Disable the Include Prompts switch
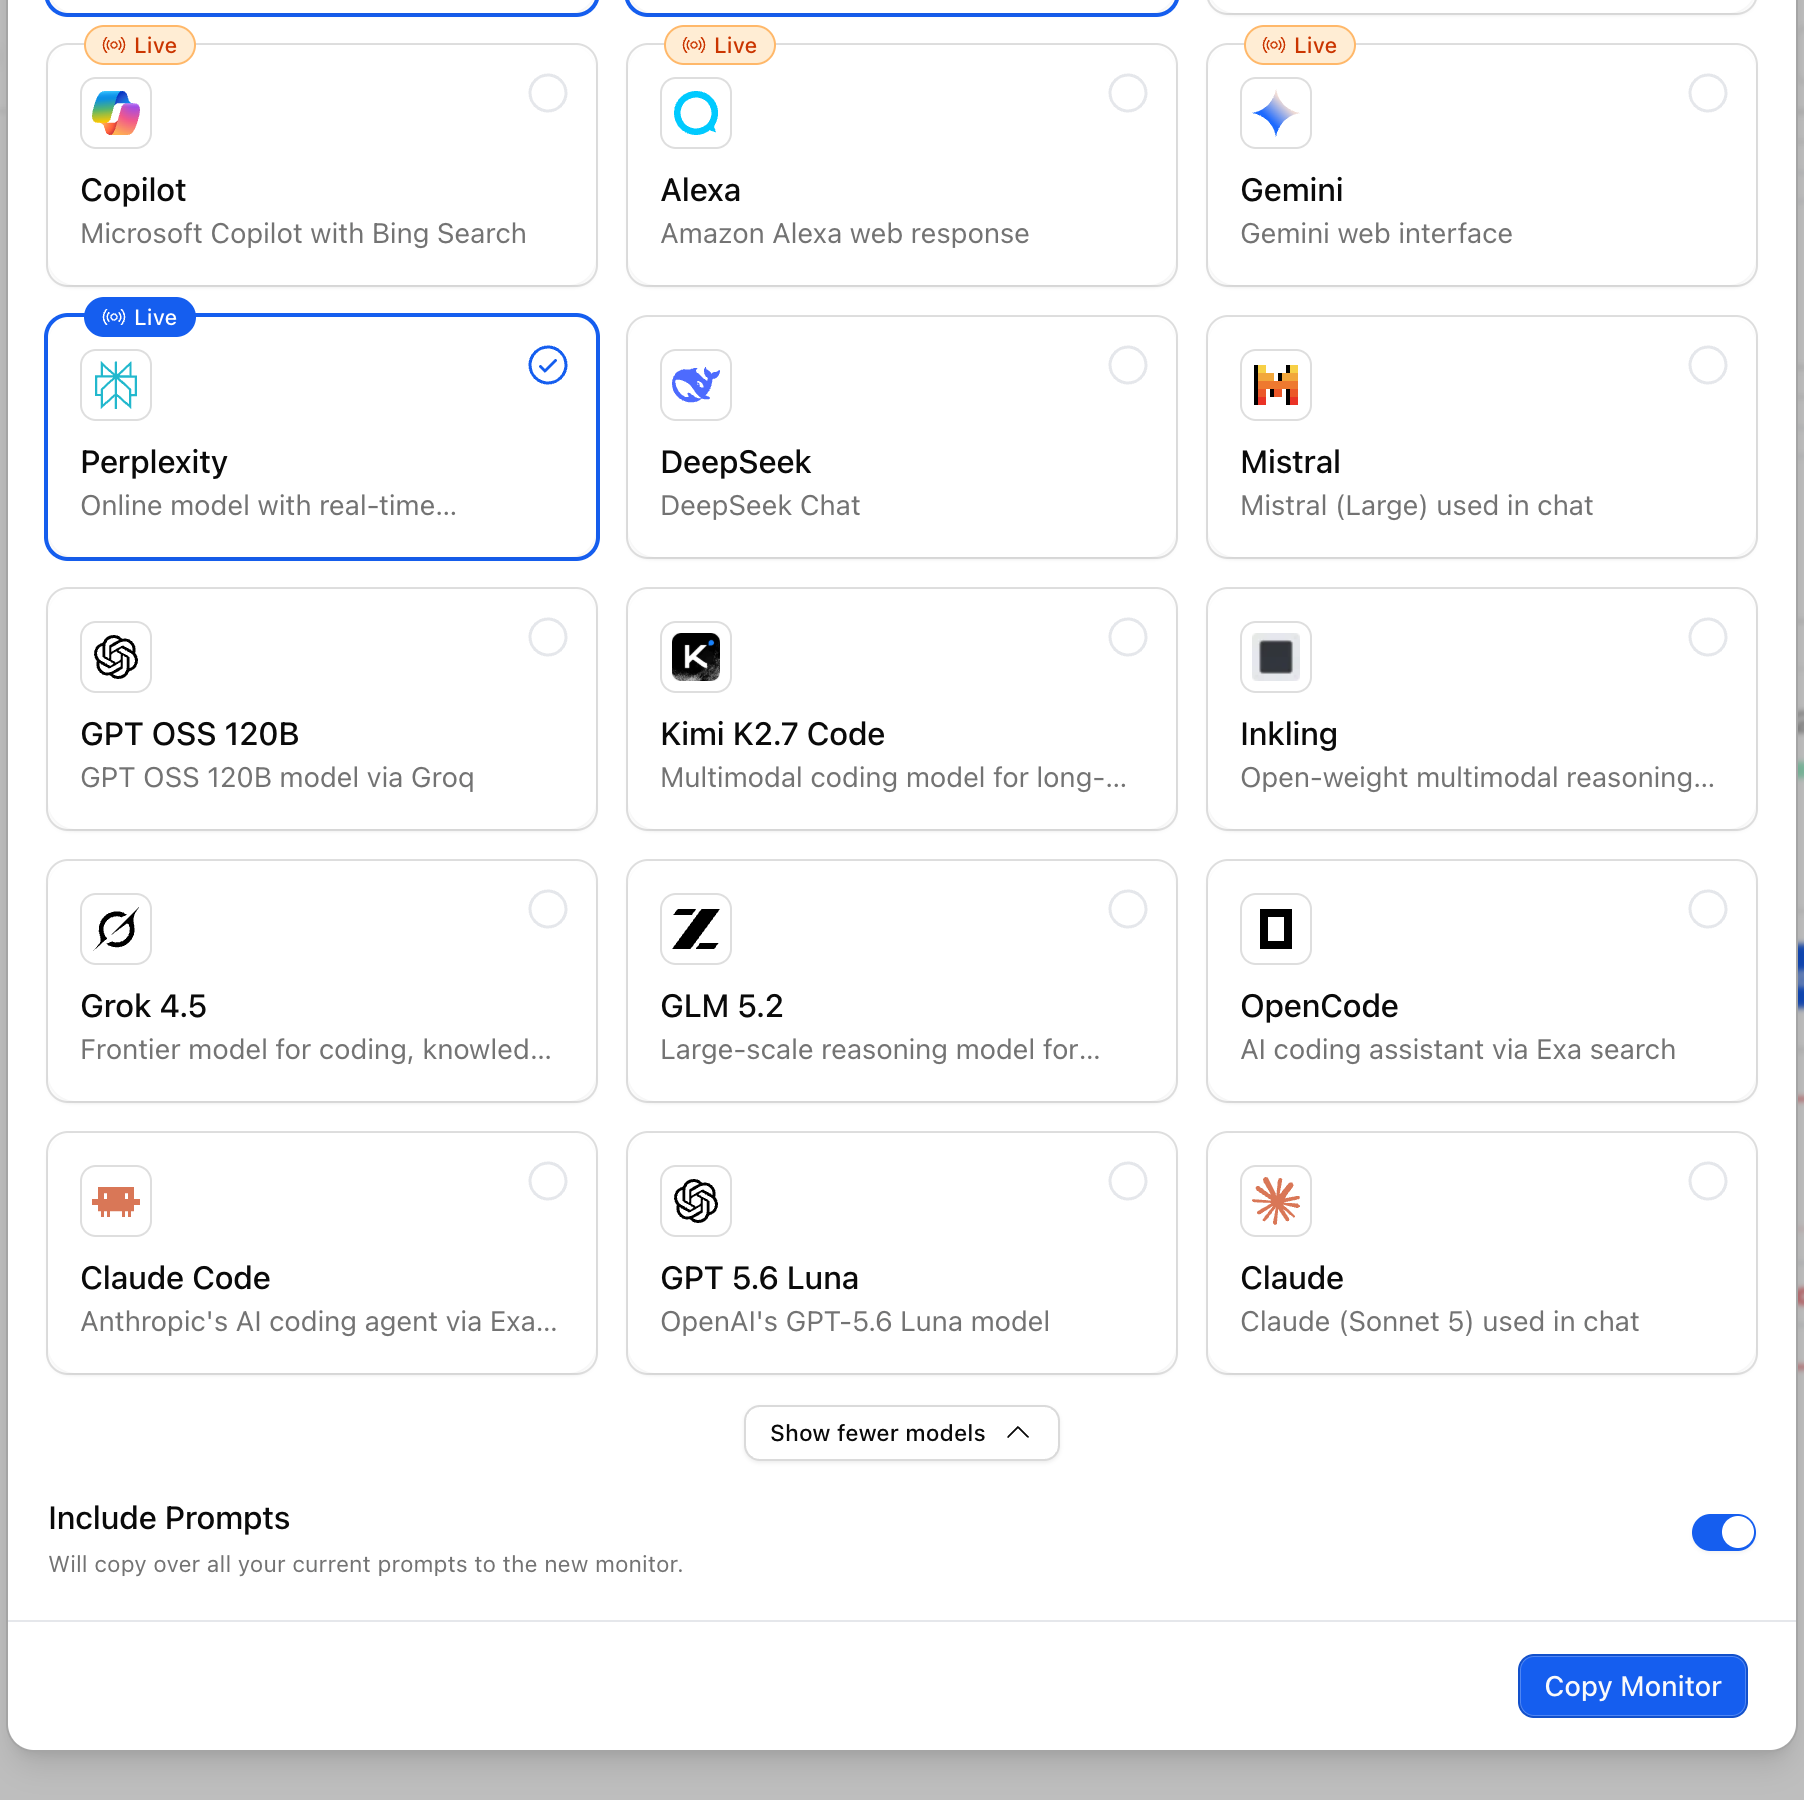The height and width of the screenshot is (1800, 1804). (x=1723, y=1532)
